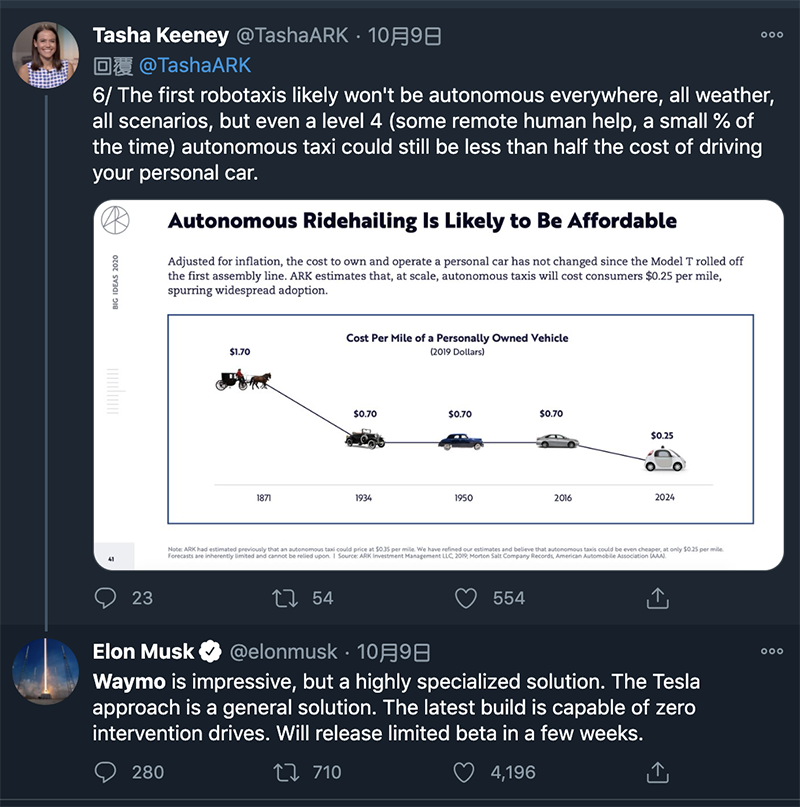Open the Autonomous Ridehailing chart image
Viewport: 800px width, 807px height.
pos(439,385)
